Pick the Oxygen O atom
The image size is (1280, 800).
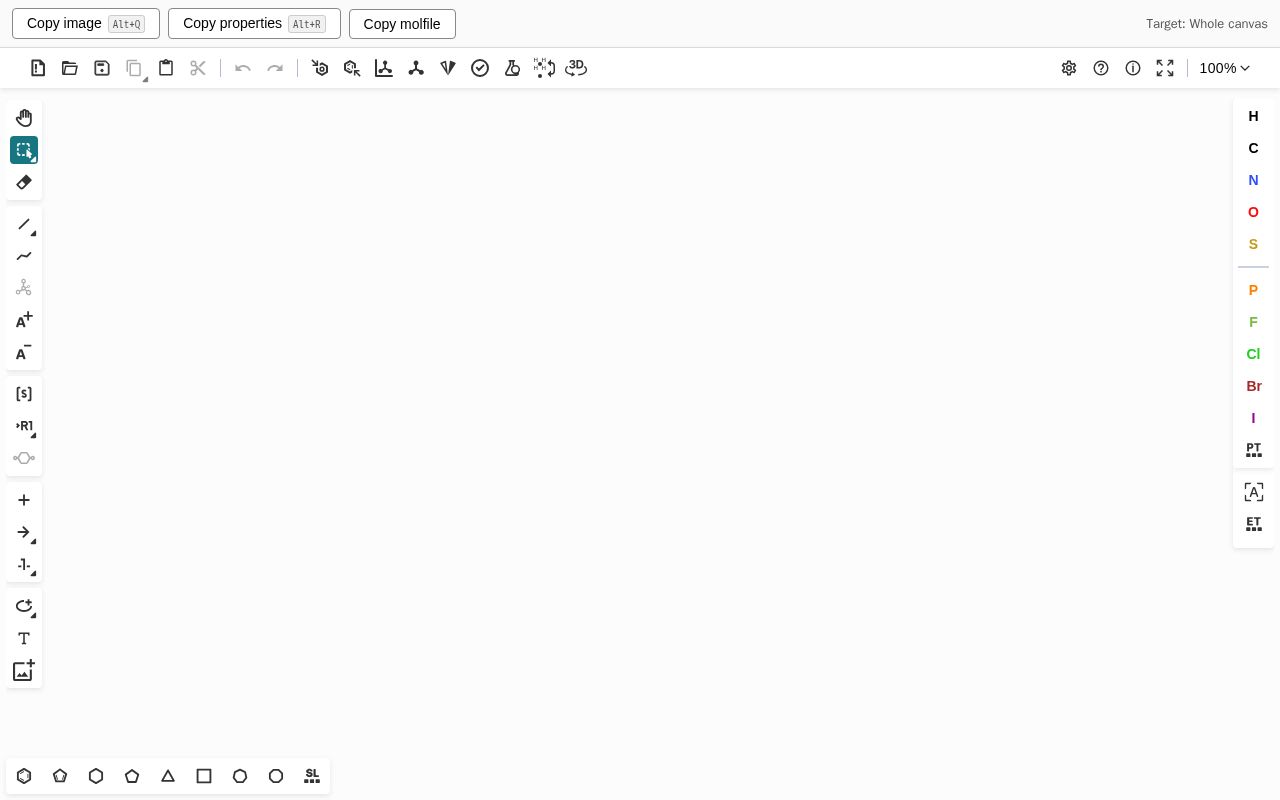pos(1253,212)
